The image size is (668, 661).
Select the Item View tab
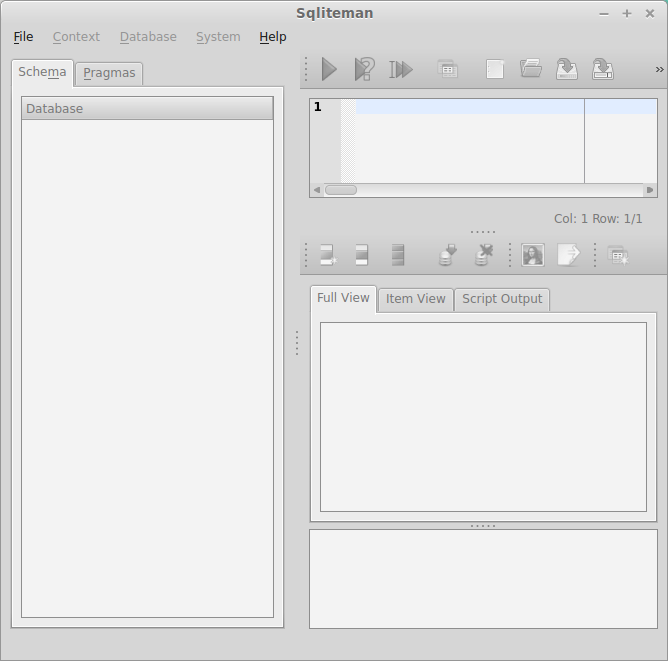[415, 299]
